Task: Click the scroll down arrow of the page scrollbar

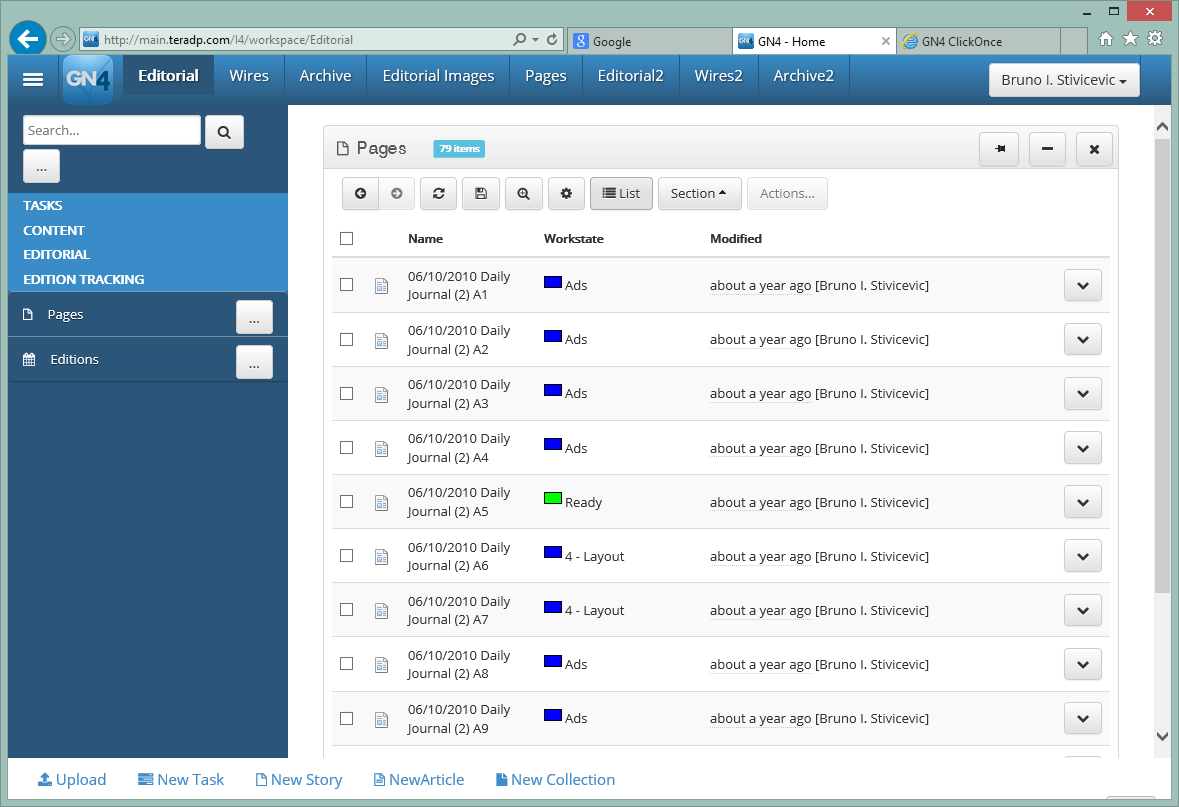Action: pyautogui.click(x=1162, y=736)
